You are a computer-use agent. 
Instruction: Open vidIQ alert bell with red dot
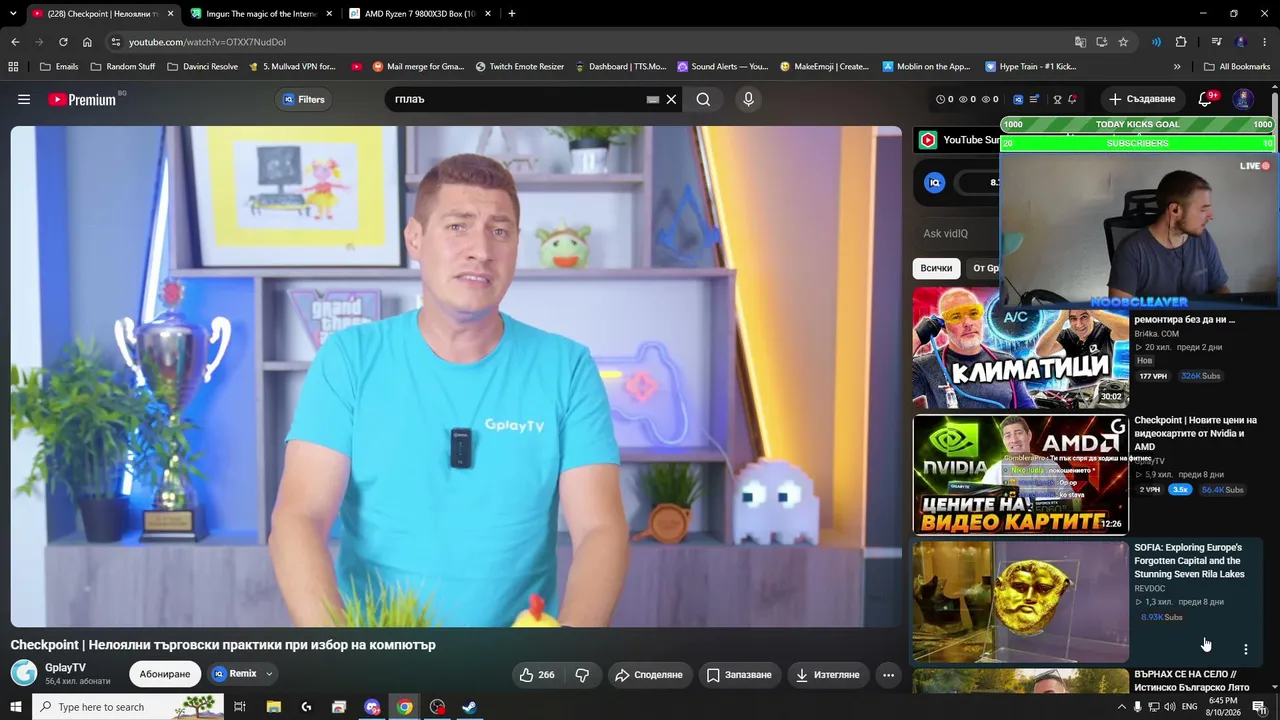tap(1072, 99)
